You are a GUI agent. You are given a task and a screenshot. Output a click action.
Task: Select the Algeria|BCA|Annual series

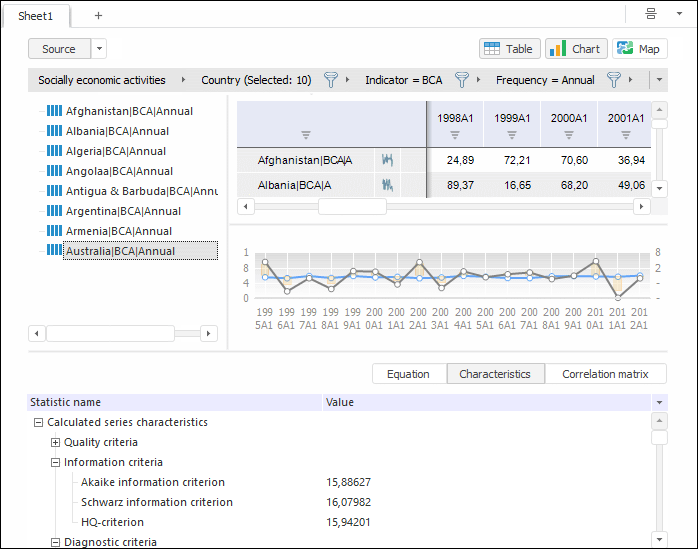click(116, 151)
